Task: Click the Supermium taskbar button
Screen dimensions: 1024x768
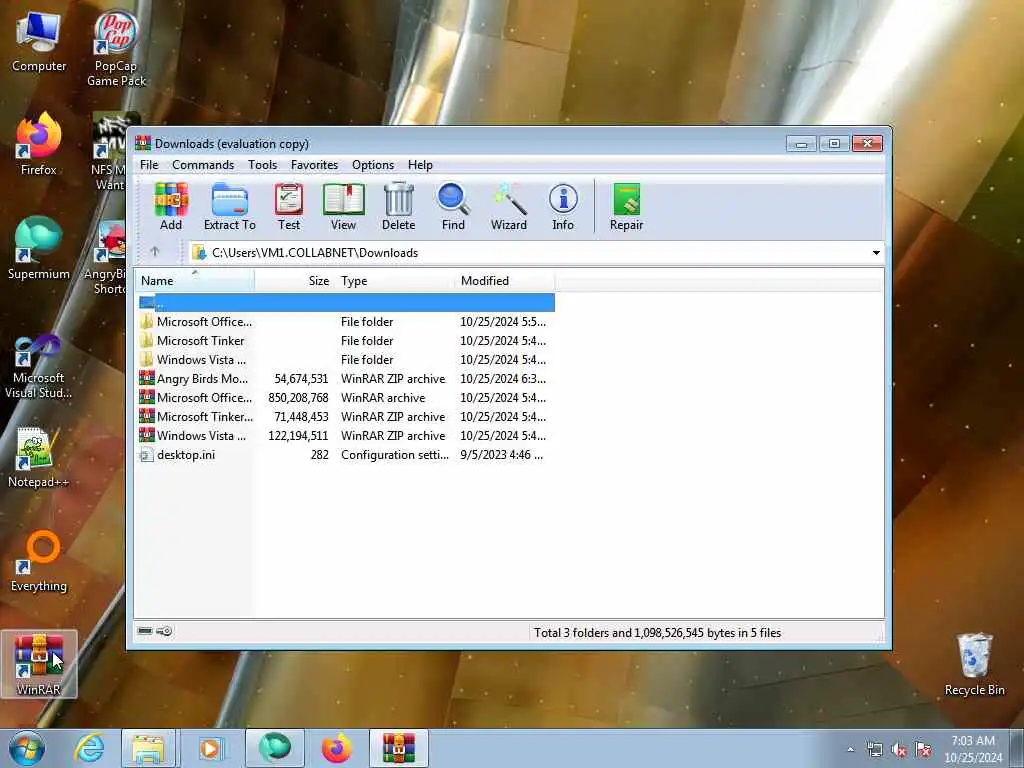Action: [274, 748]
